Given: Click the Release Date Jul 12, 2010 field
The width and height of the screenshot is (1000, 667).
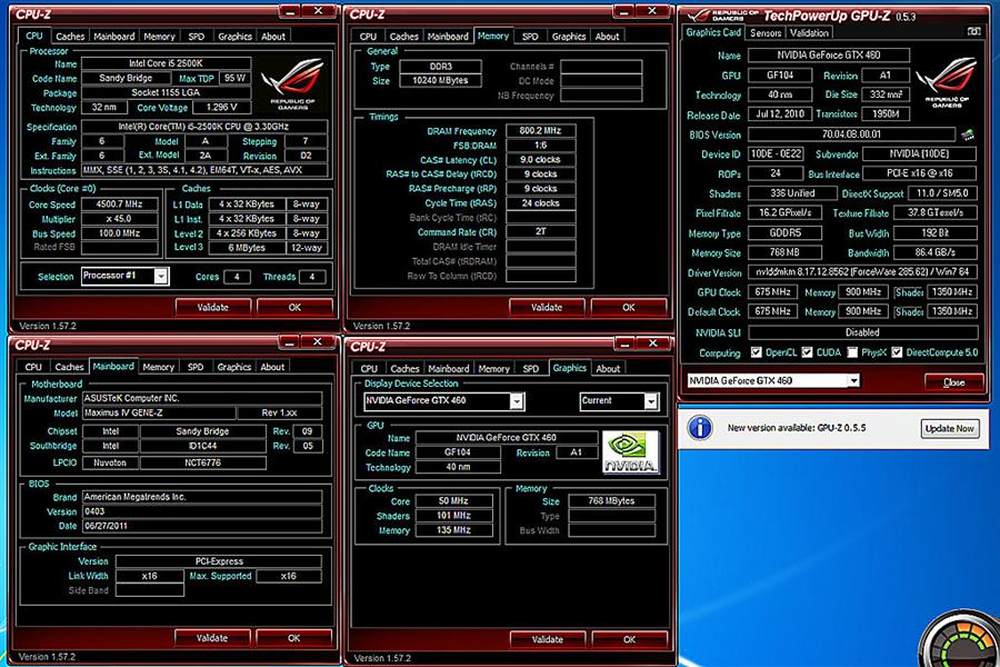Looking at the screenshot, I should click(779, 115).
